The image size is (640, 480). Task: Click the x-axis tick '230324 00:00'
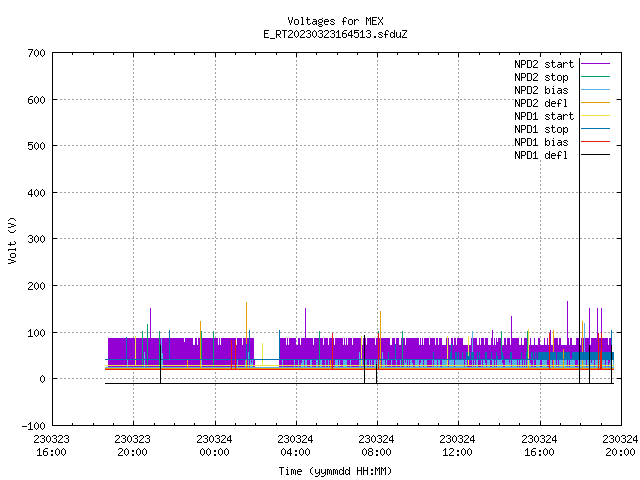[214, 446]
